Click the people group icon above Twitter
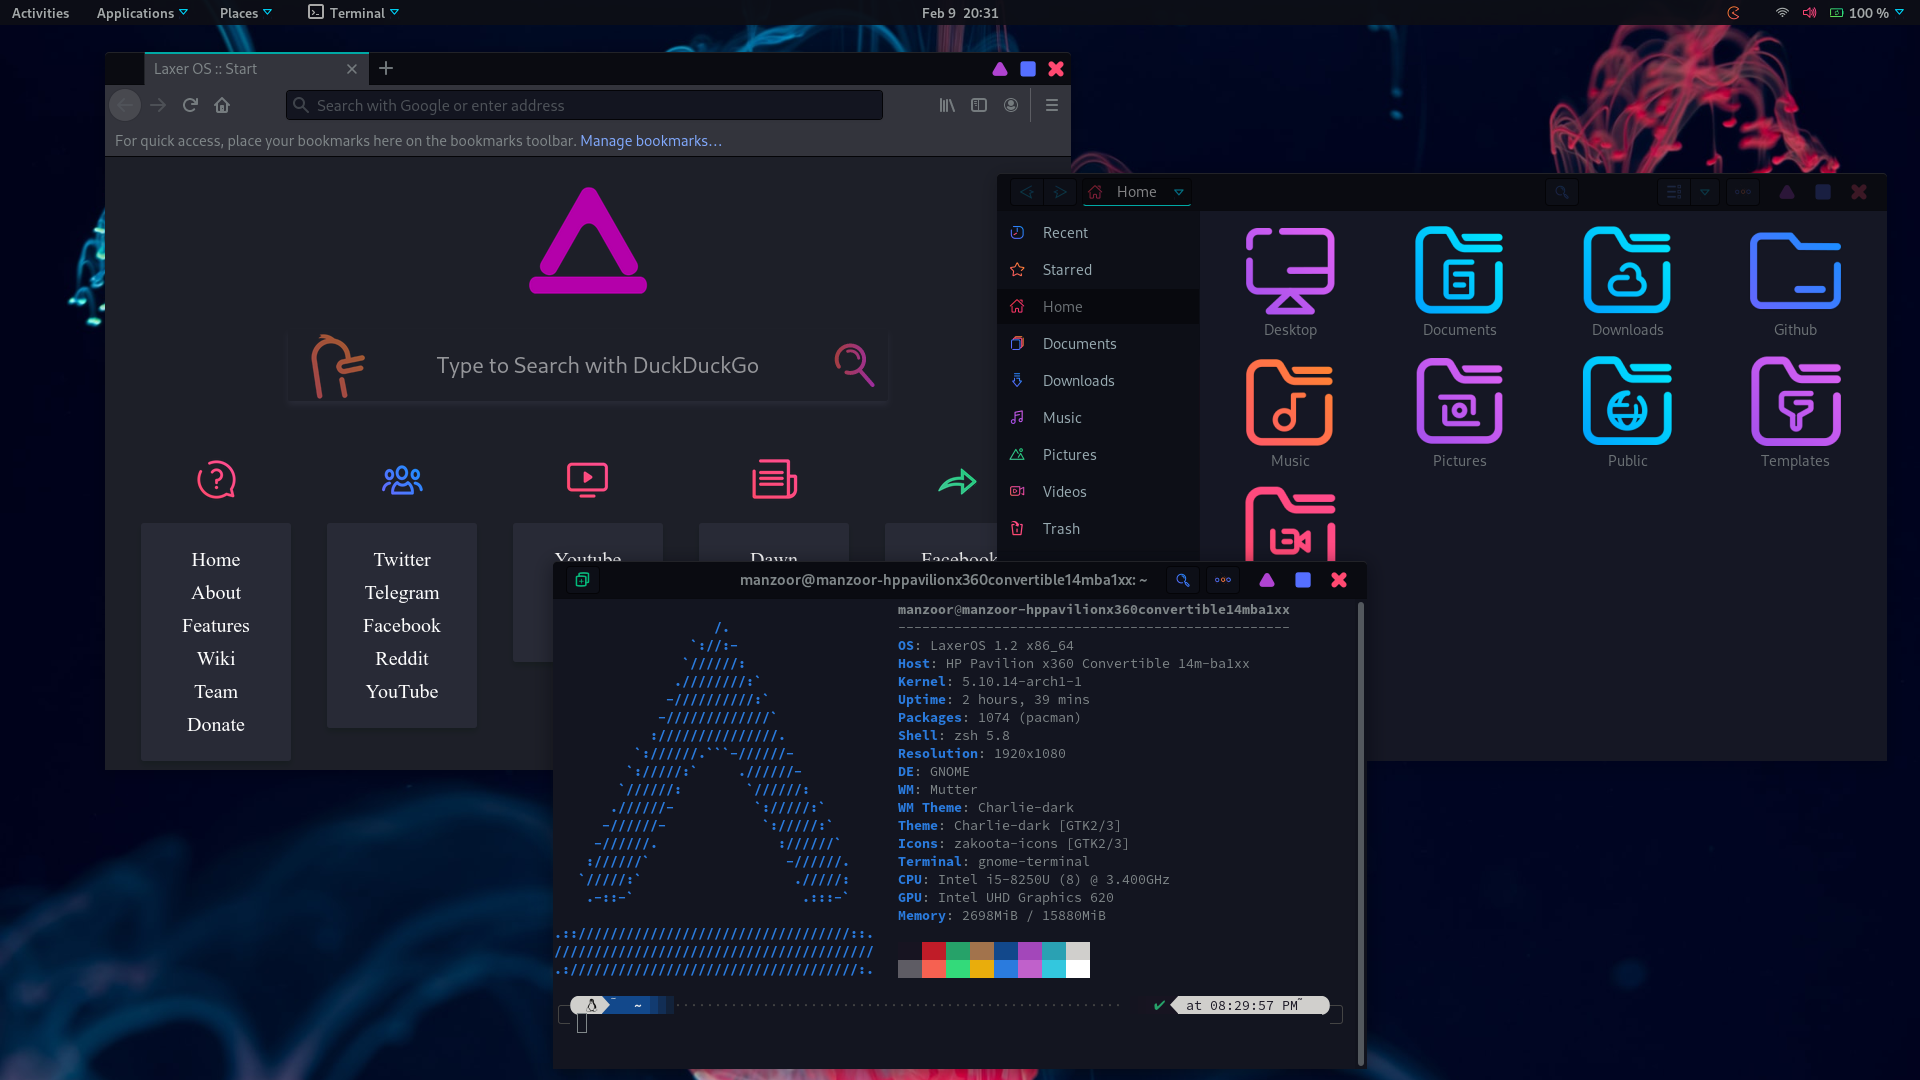 click(402, 480)
